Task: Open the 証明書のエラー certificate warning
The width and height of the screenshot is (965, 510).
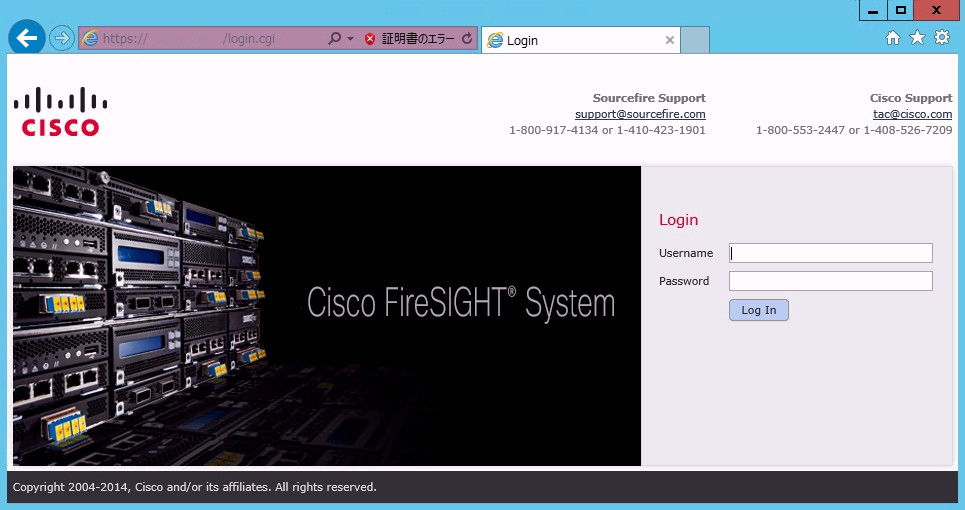Action: click(x=418, y=39)
